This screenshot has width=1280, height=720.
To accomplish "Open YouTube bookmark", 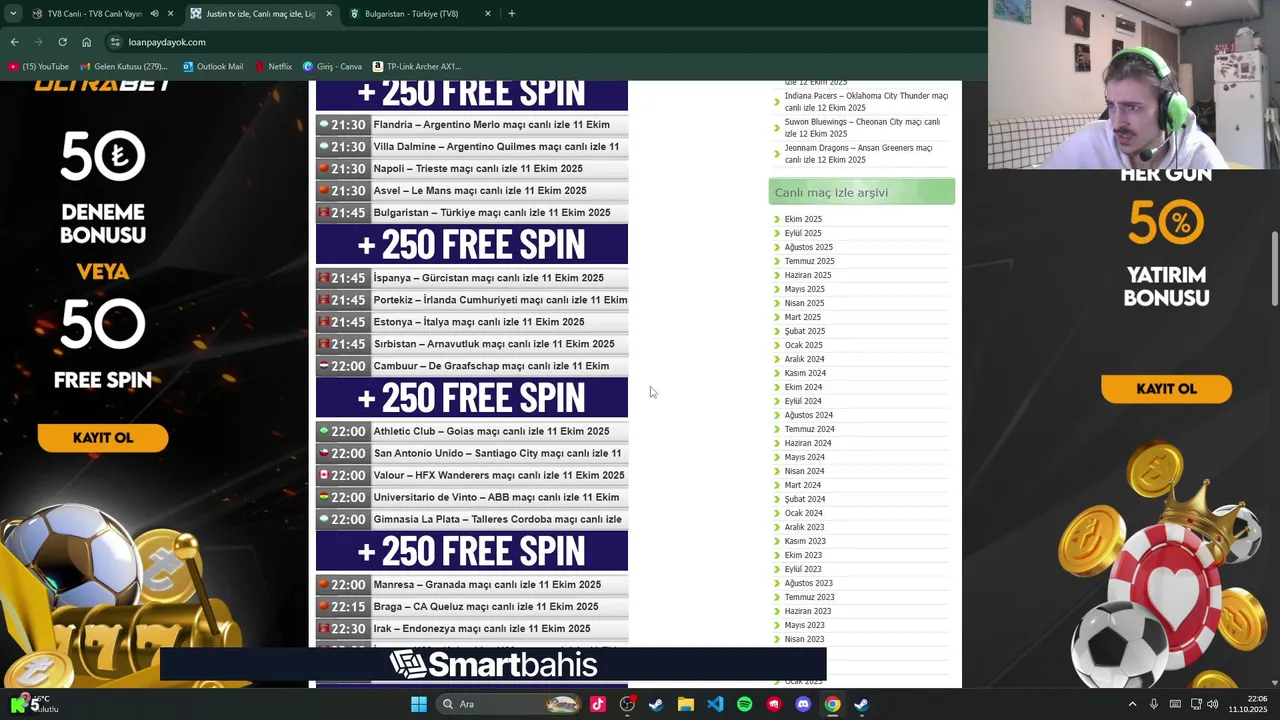I will (x=39, y=67).
